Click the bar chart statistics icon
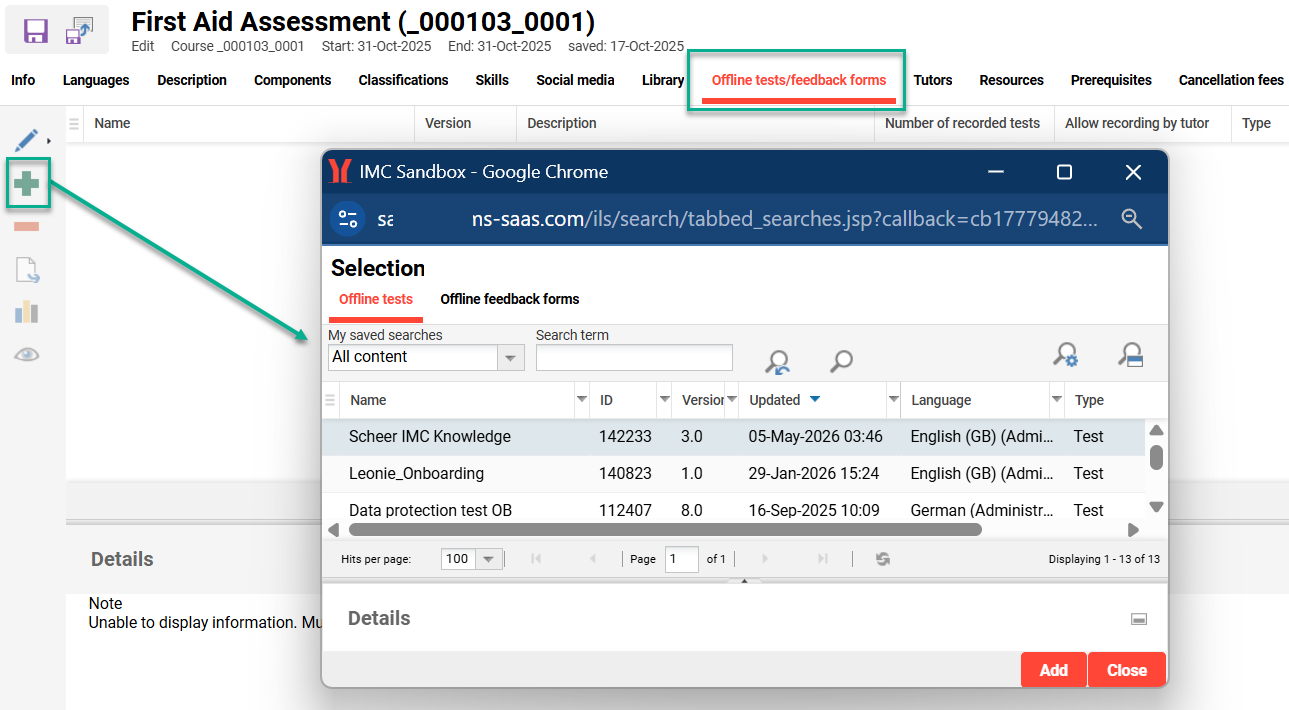This screenshot has height=710, width=1289. [27, 312]
